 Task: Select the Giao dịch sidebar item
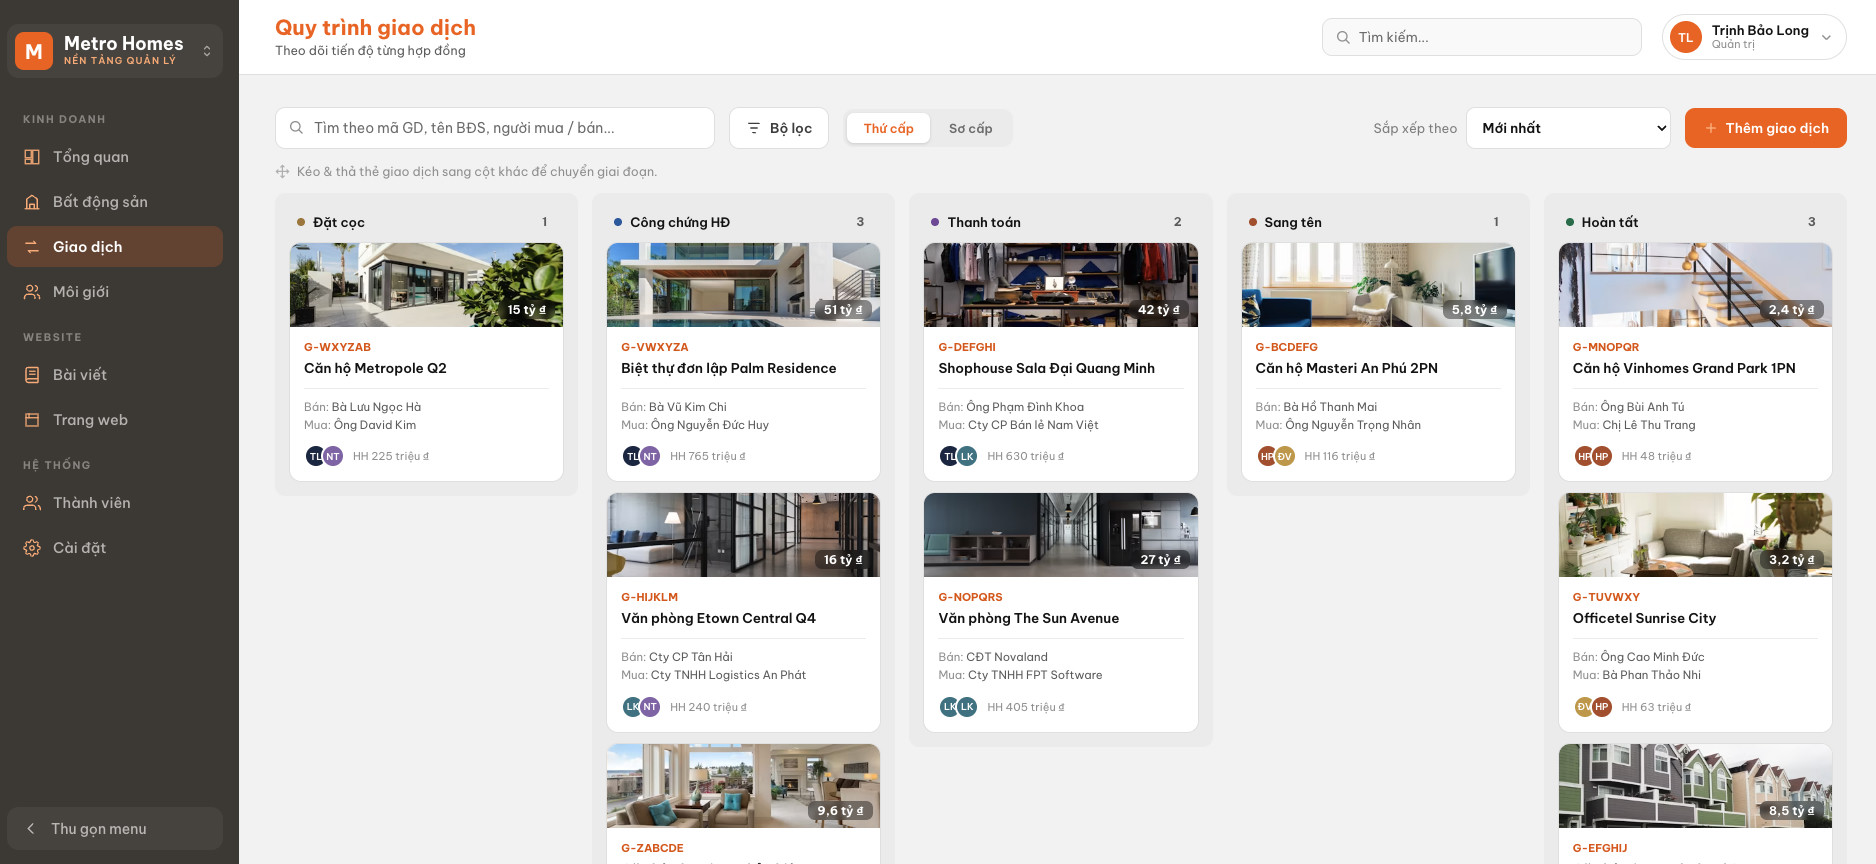tap(115, 247)
